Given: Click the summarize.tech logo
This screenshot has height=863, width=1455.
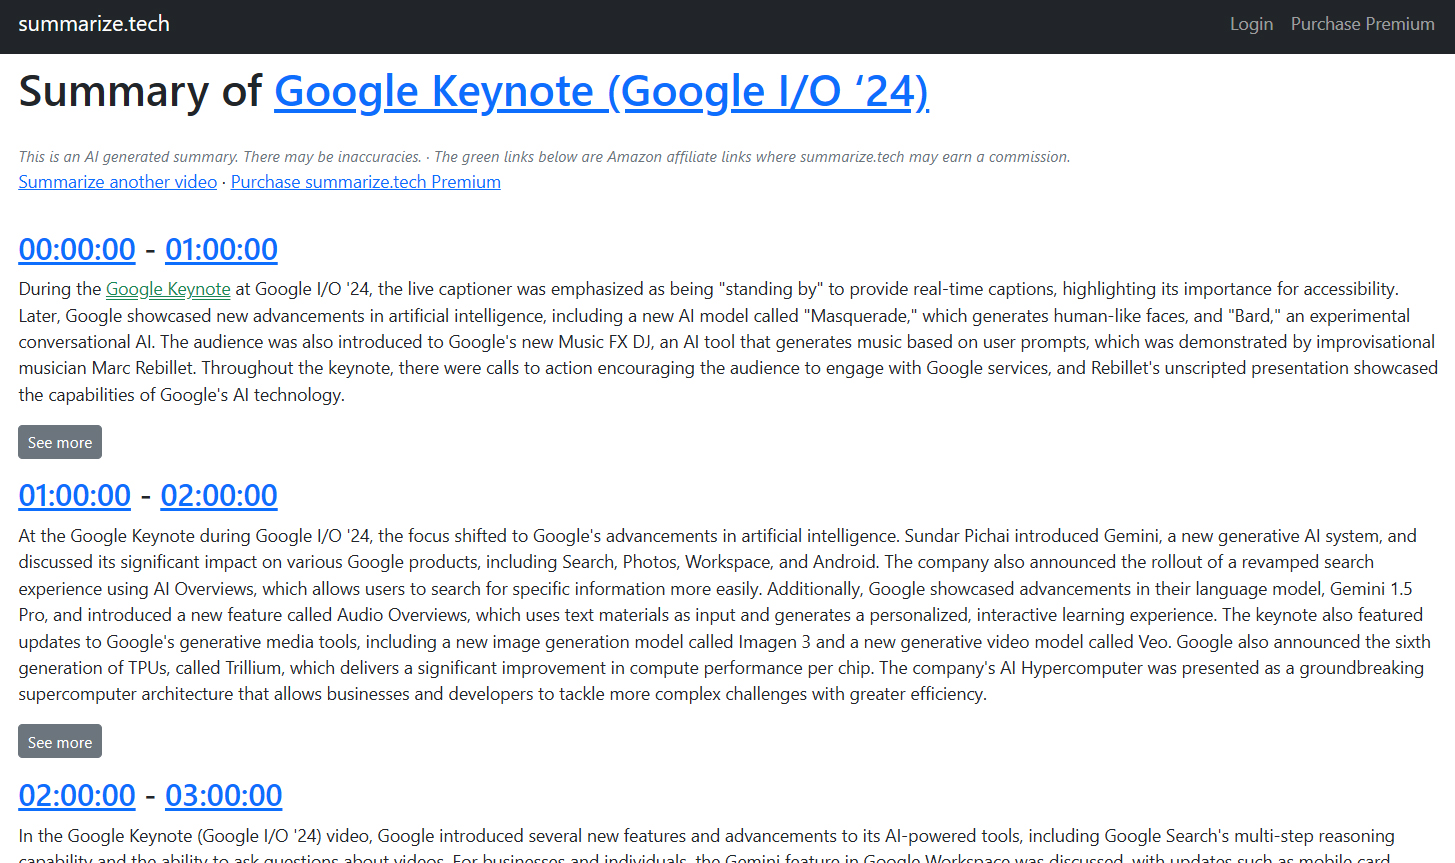Looking at the screenshot, I should click(93, 23).
